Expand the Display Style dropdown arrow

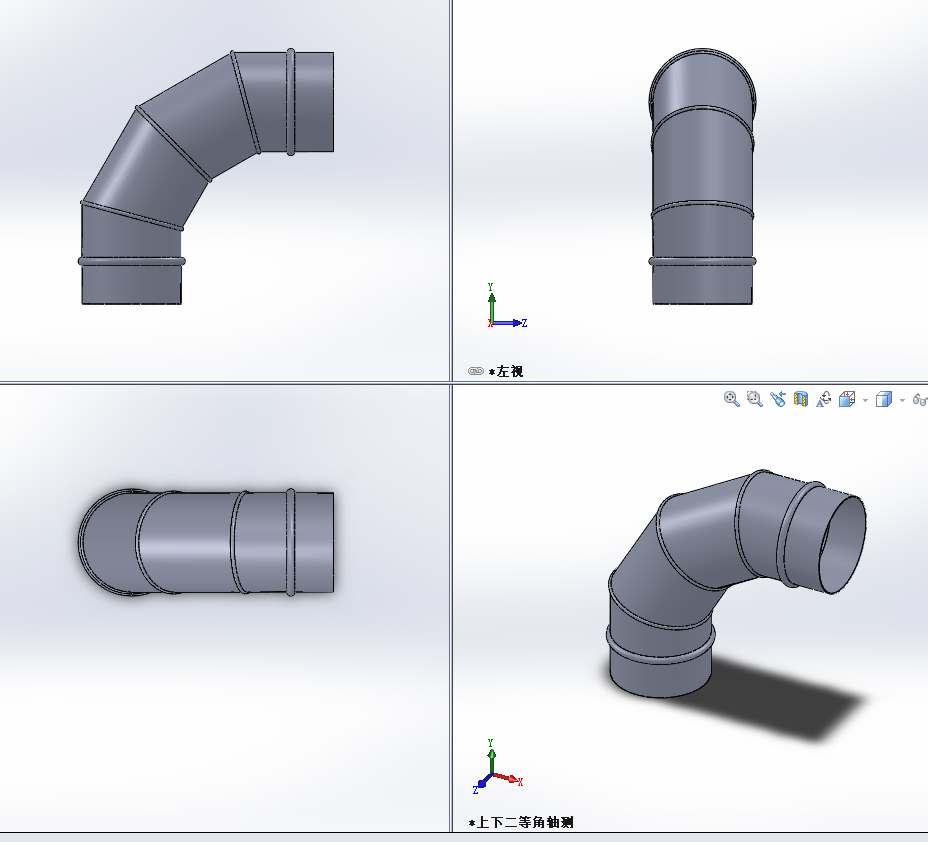click(902, 401)
